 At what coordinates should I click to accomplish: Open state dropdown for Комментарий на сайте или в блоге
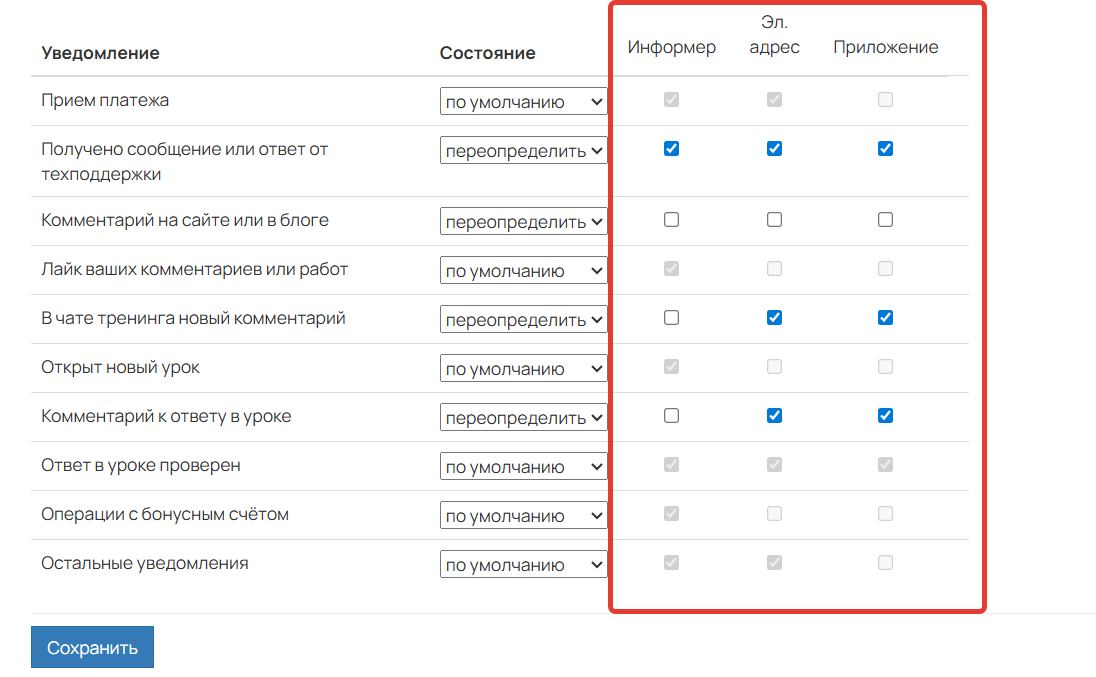524,221
